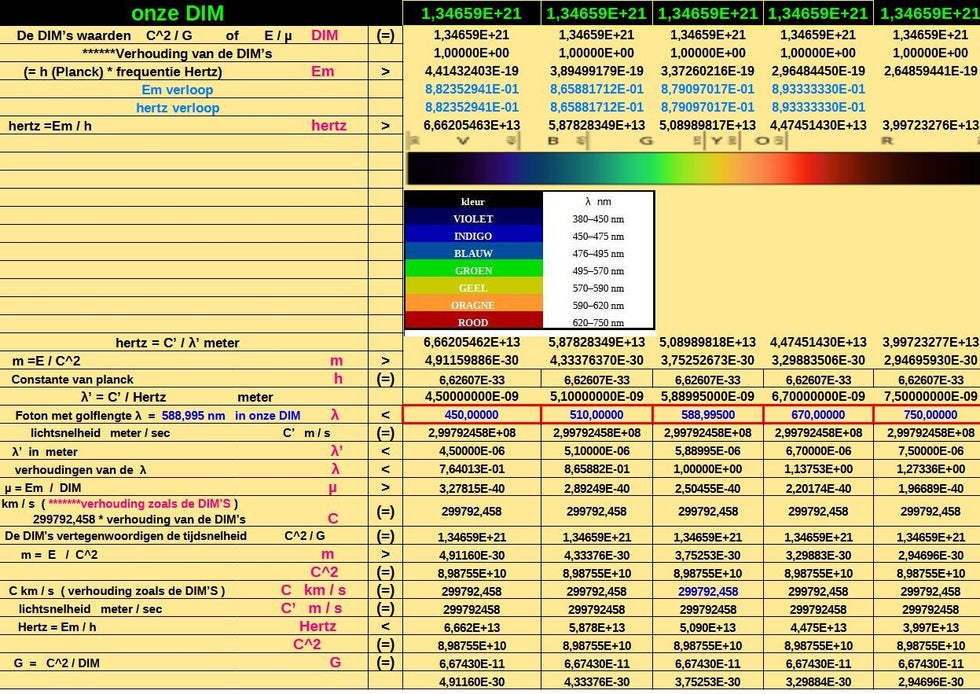The image size is (980, 694).
Task: Select the cell with value 4,41432403E-19
Action: pos(472,71)
